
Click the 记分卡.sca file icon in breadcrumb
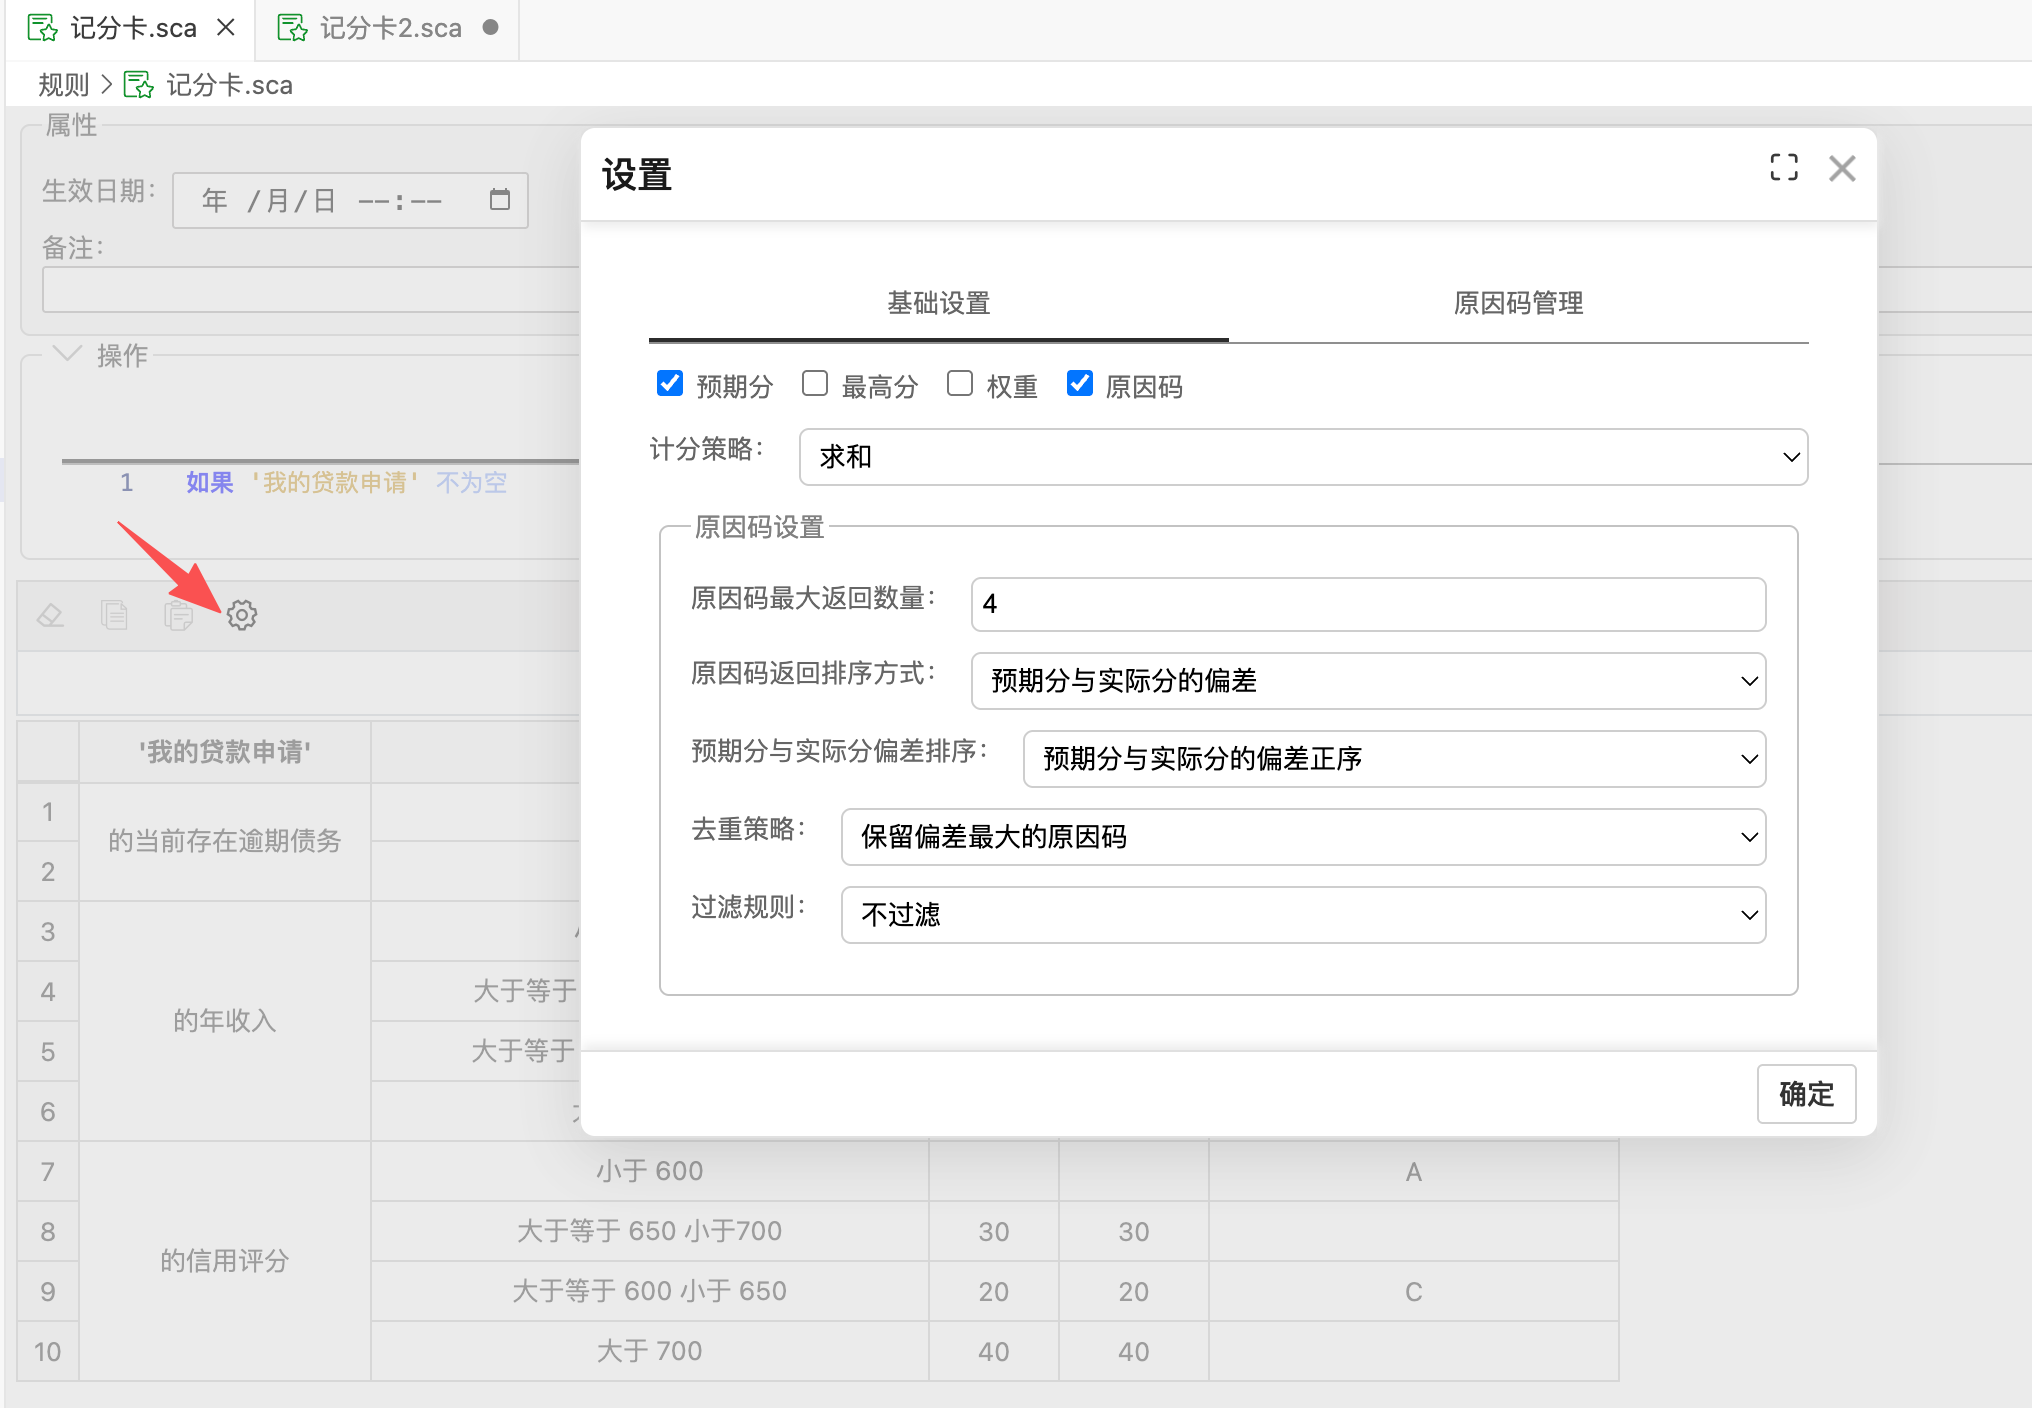[138, 85]
